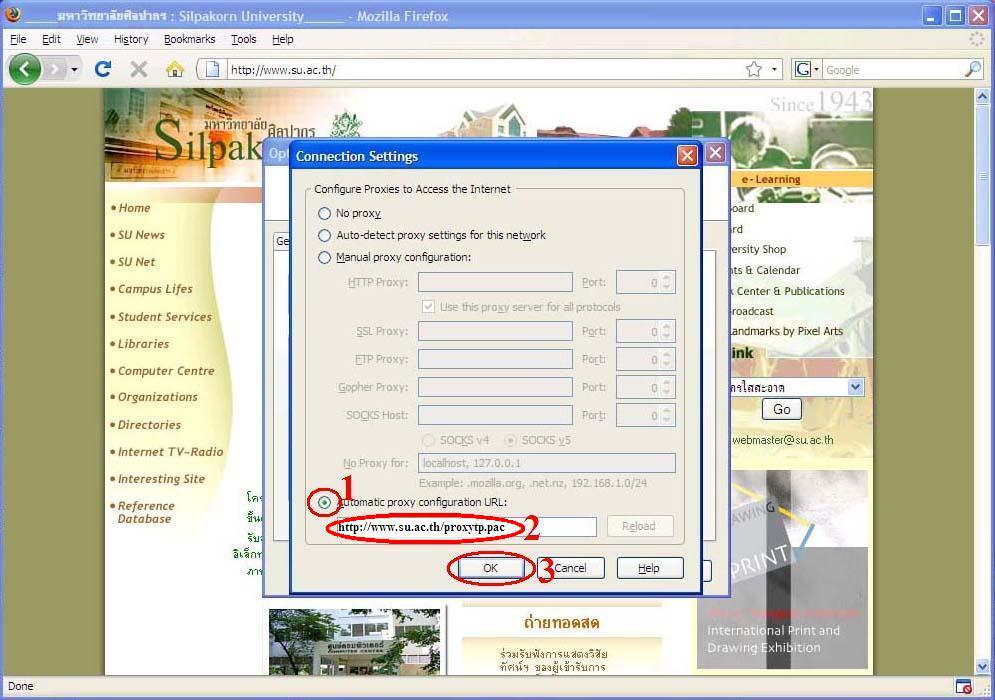Select the SOCKS v4 radio button

click(x=428, y=440)
